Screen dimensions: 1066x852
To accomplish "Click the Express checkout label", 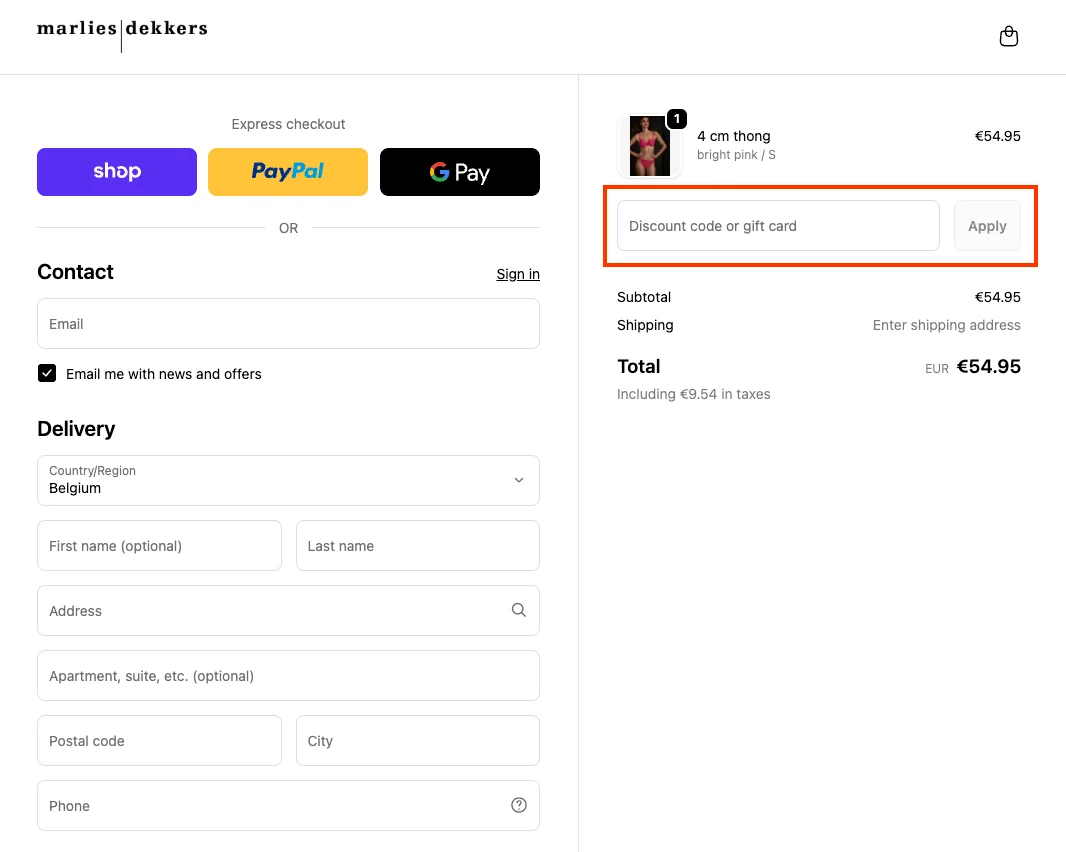I will [288, 124].
